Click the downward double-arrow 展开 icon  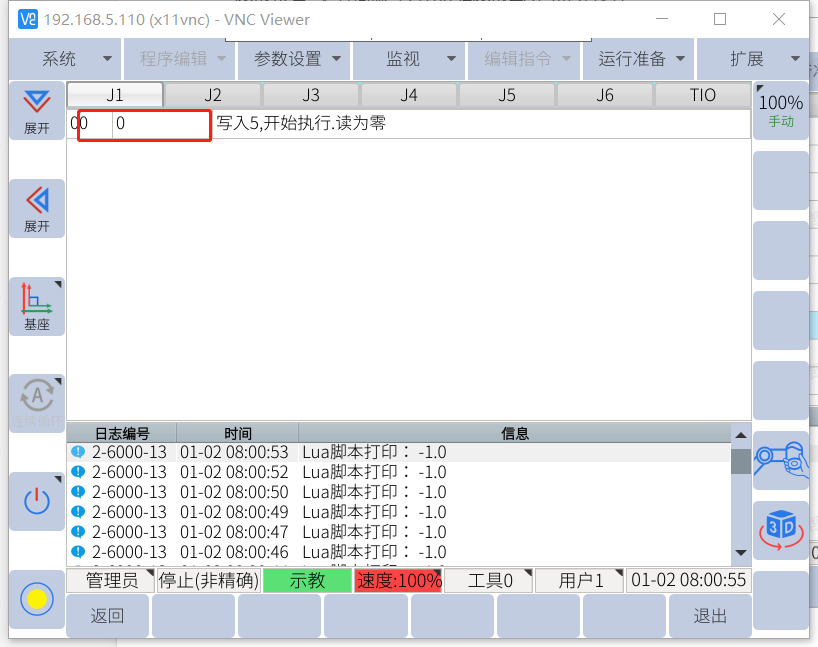click(x=37, y=110)
